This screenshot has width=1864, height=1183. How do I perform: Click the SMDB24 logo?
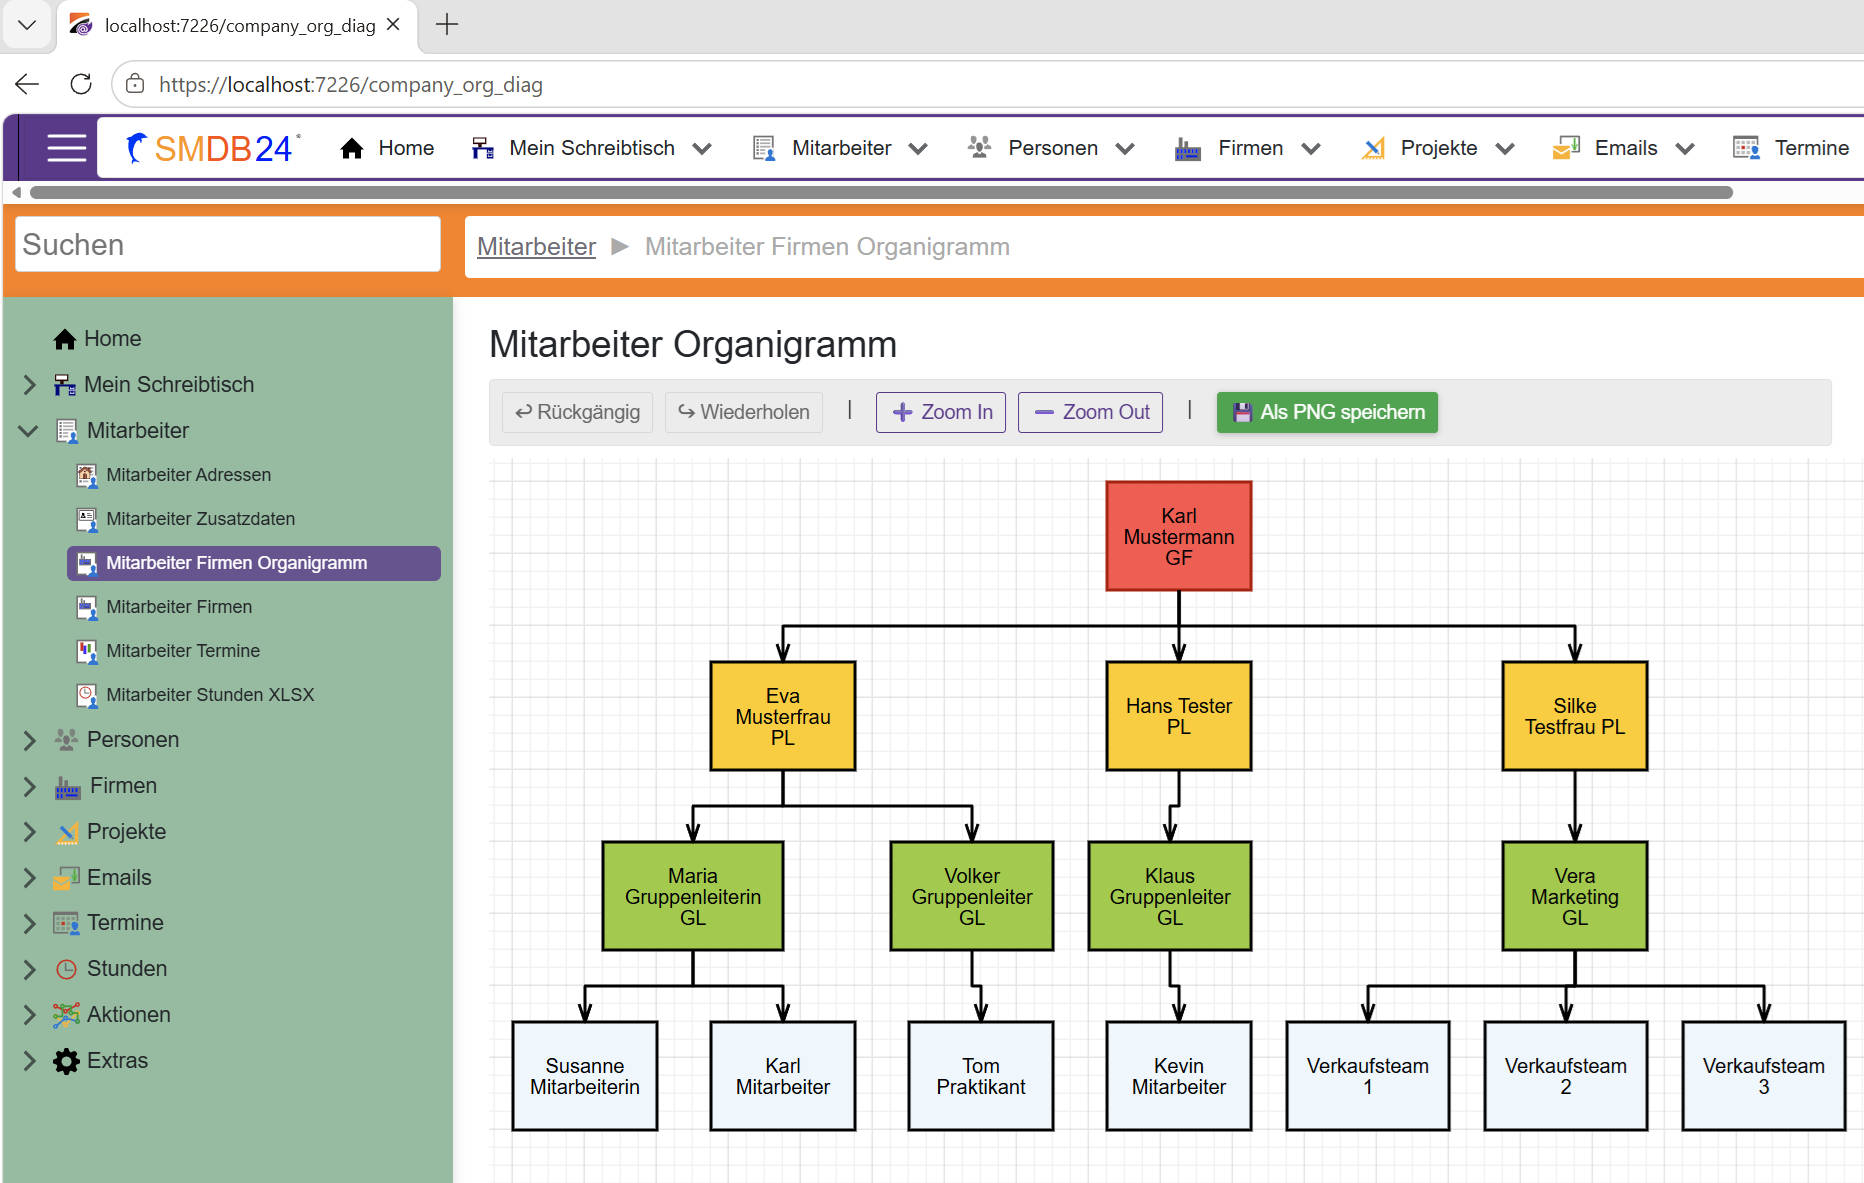point(213,148)
